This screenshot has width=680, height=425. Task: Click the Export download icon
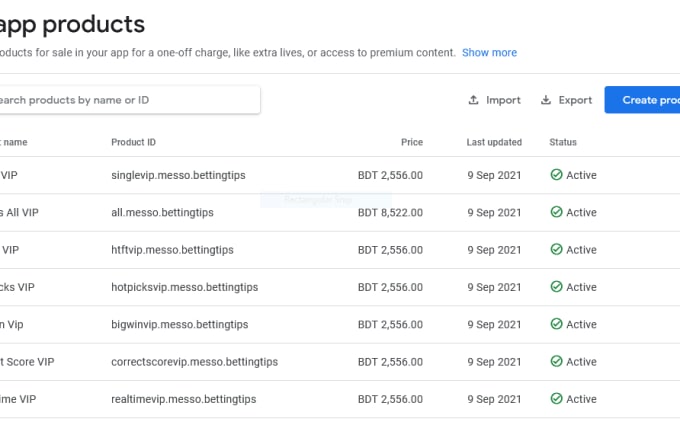click(546, 100)
